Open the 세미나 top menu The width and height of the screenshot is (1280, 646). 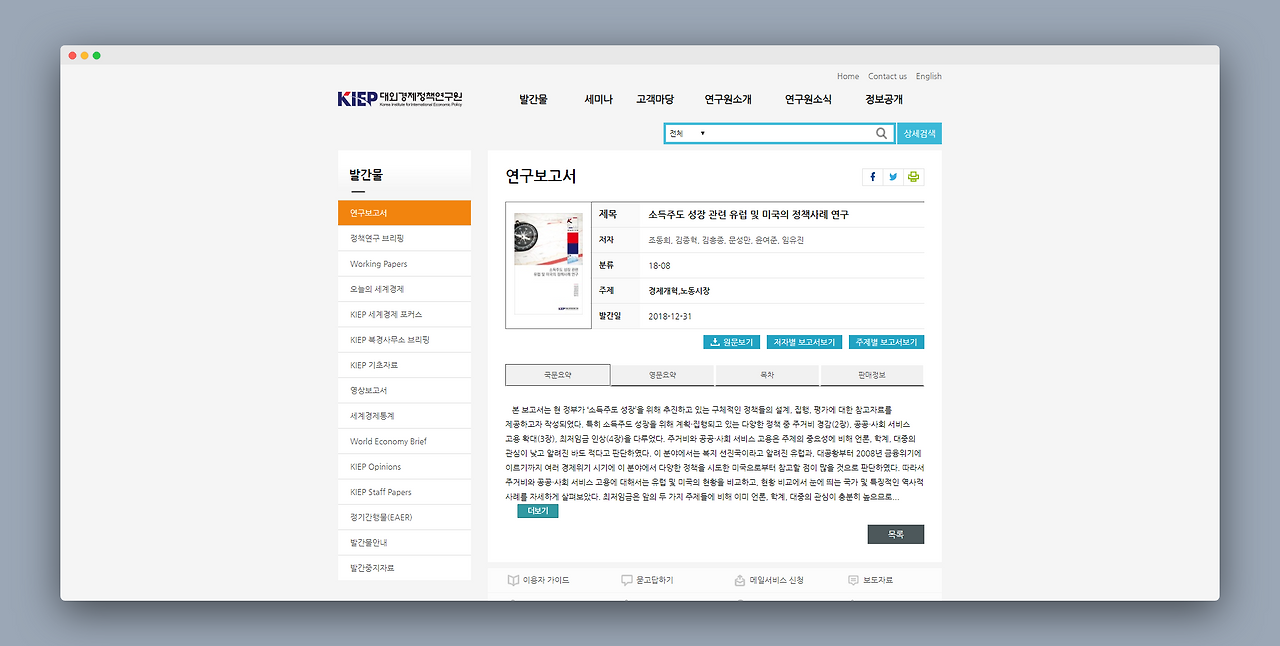(x=598, y=99)
